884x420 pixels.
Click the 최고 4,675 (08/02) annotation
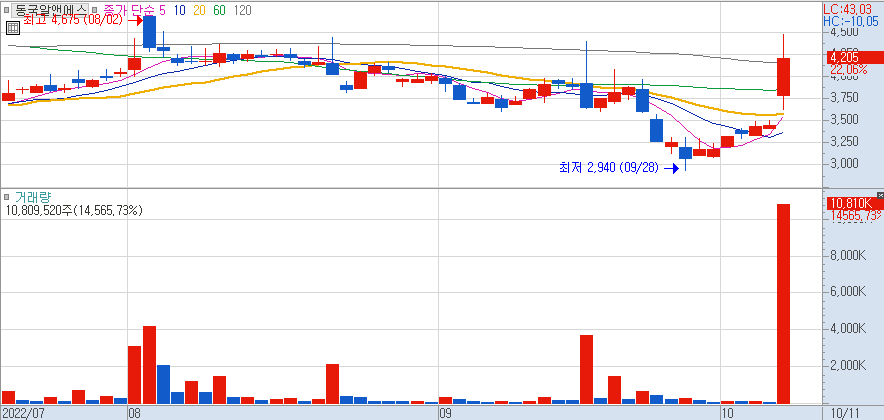[74, 20]
